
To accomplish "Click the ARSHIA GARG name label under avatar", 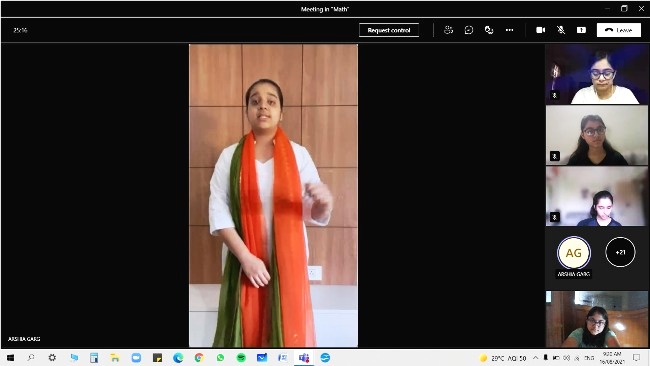I will click(574, 274).
